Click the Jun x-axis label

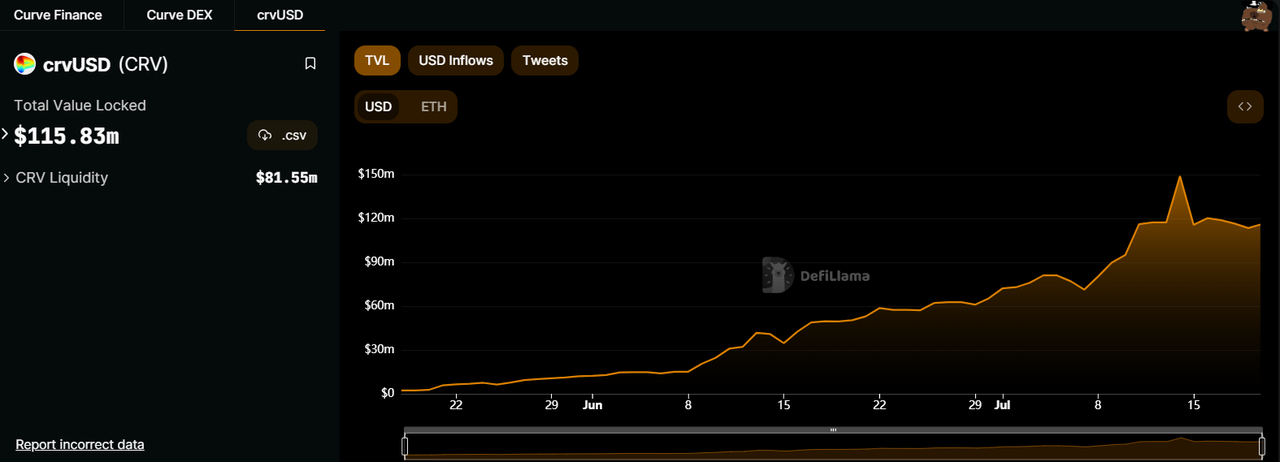592,405
